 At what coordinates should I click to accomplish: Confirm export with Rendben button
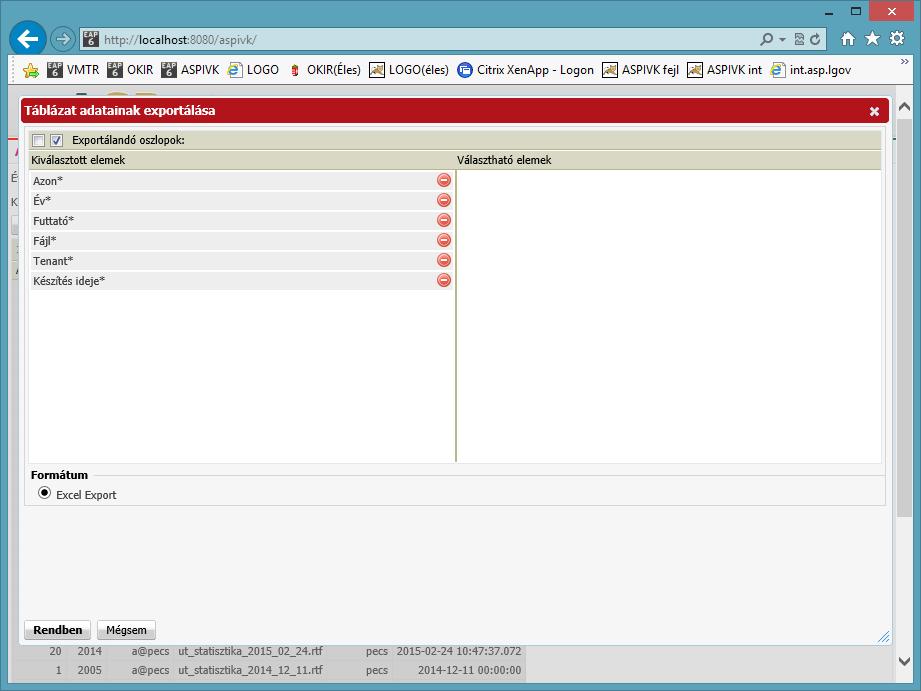(58, 630)
